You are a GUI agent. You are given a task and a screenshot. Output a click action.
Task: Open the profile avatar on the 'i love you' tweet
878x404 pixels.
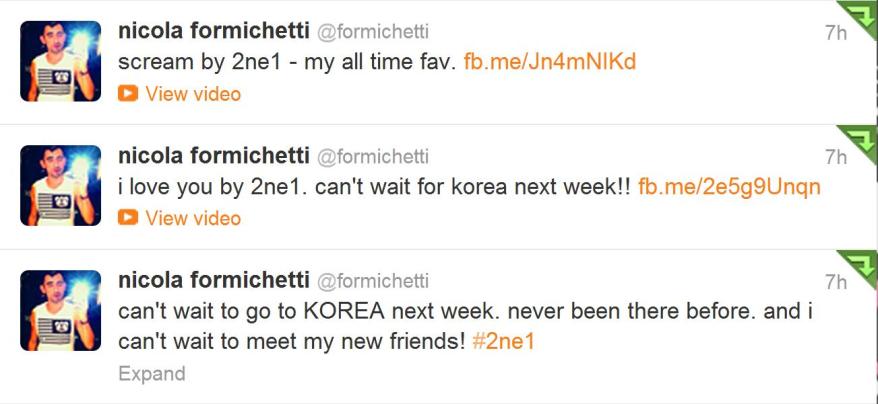point(61,186)
